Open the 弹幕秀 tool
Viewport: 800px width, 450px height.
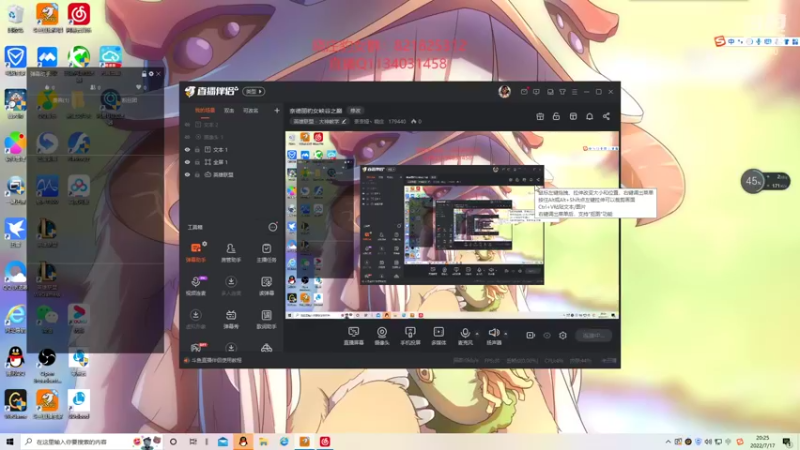(231, 319)
